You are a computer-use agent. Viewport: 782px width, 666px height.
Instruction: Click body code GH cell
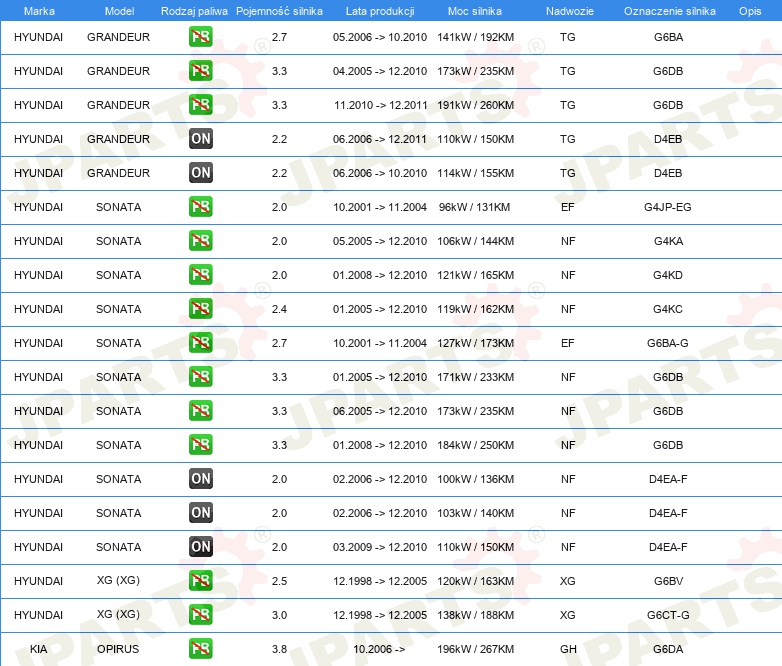(x=568, y=649)
